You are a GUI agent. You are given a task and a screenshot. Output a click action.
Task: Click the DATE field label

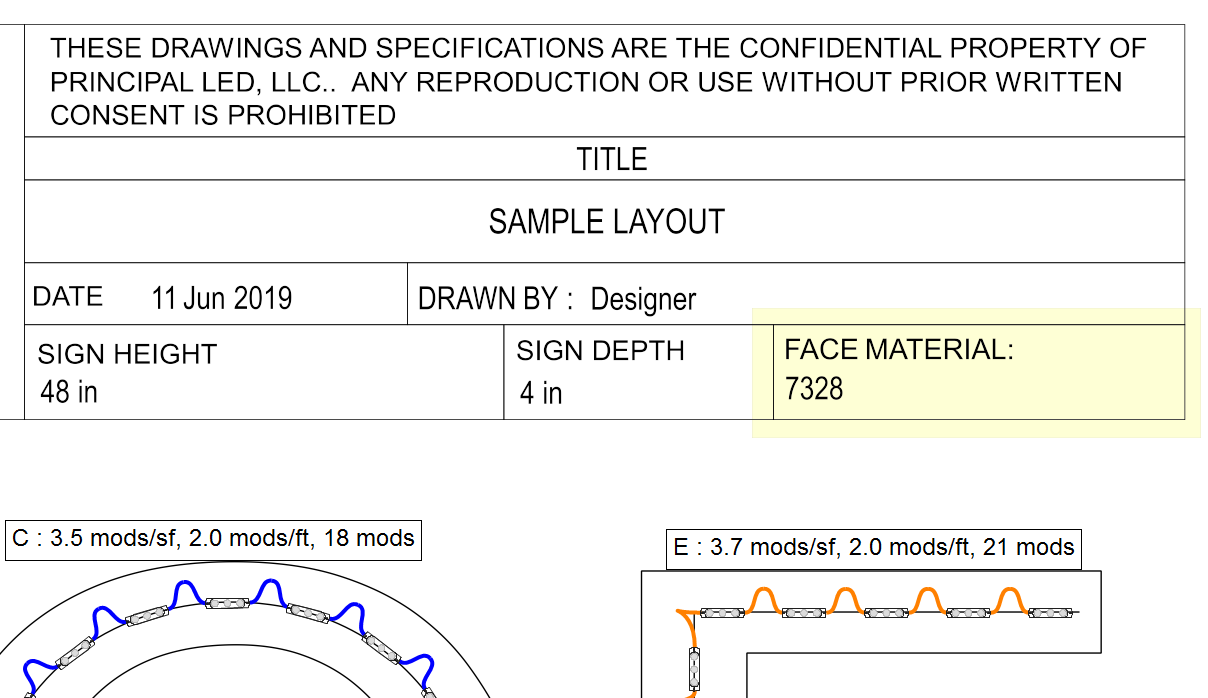coord(68,297)
